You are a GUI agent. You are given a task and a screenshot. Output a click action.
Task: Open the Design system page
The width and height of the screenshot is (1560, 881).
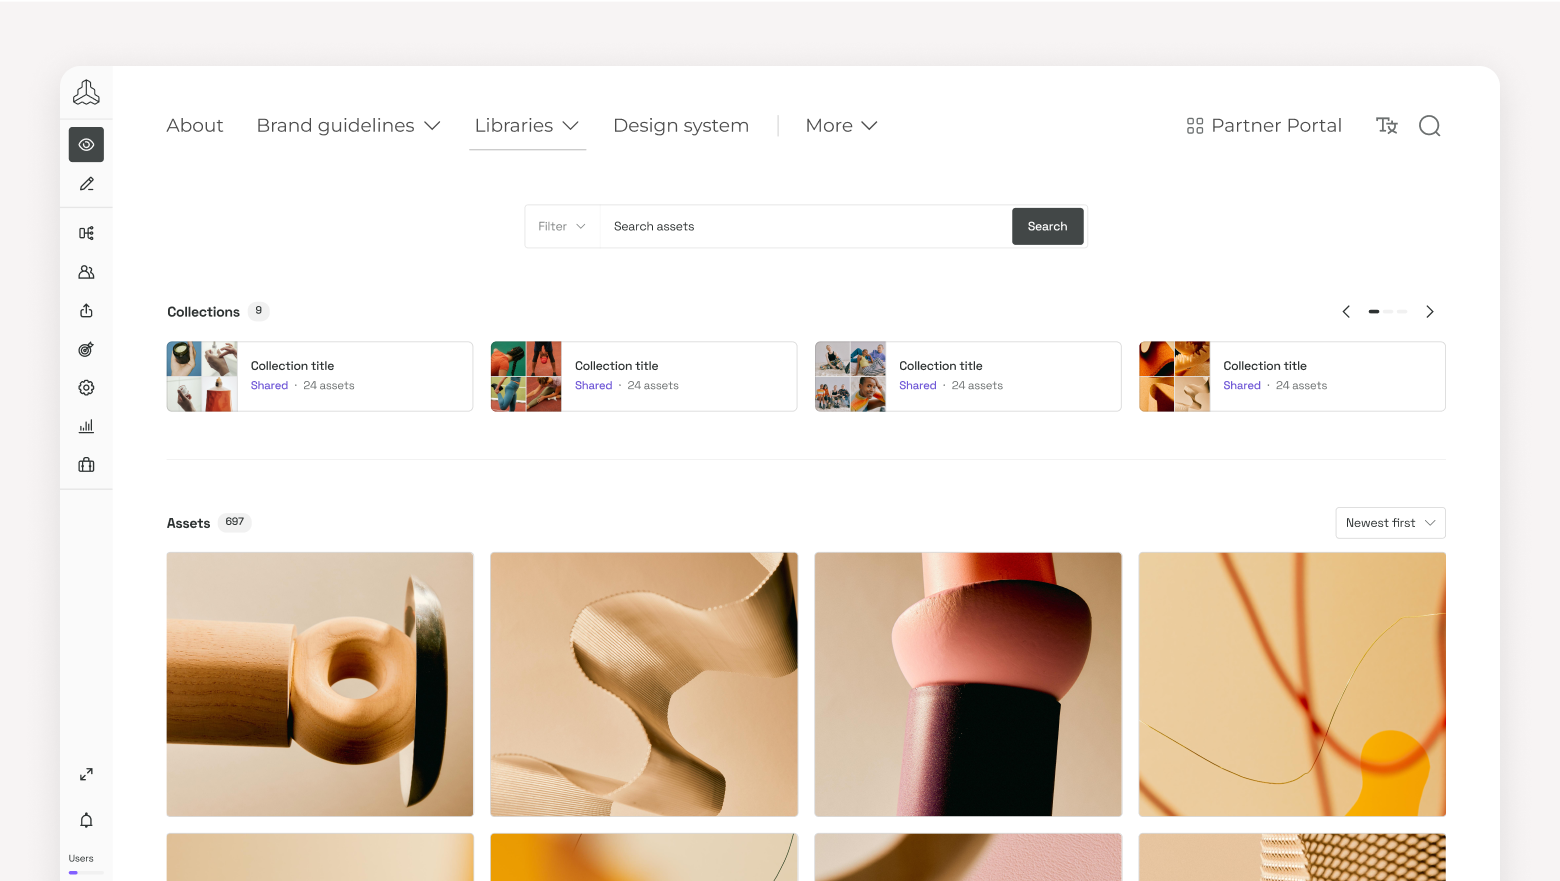coord(681,125)
